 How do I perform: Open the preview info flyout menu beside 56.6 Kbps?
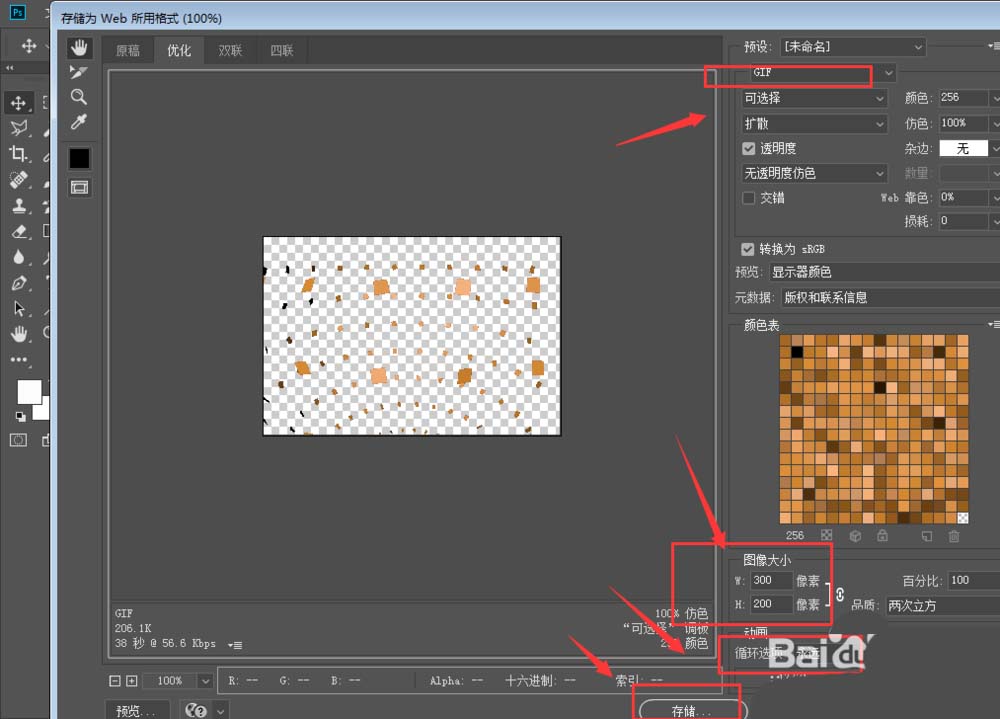coord(235,645)
